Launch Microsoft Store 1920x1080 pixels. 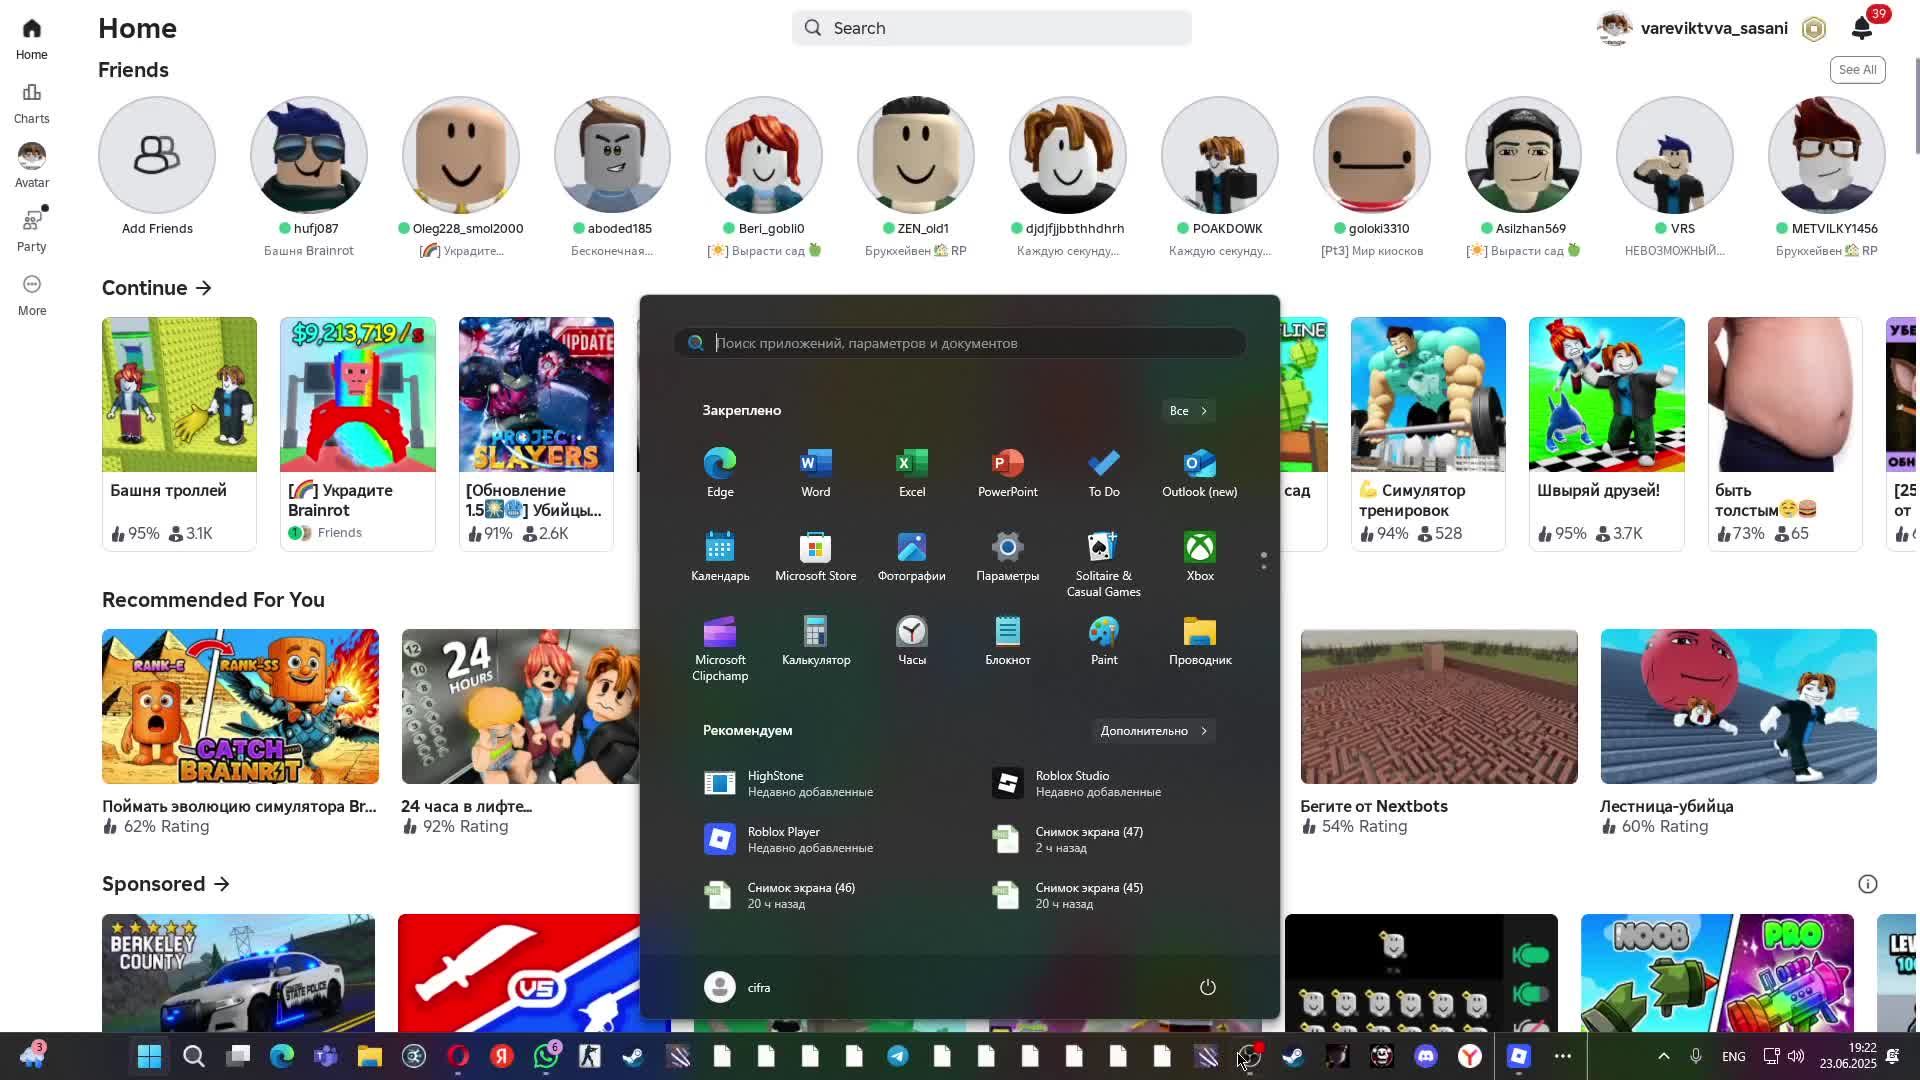pyautogui.click(x=816, y=556)
